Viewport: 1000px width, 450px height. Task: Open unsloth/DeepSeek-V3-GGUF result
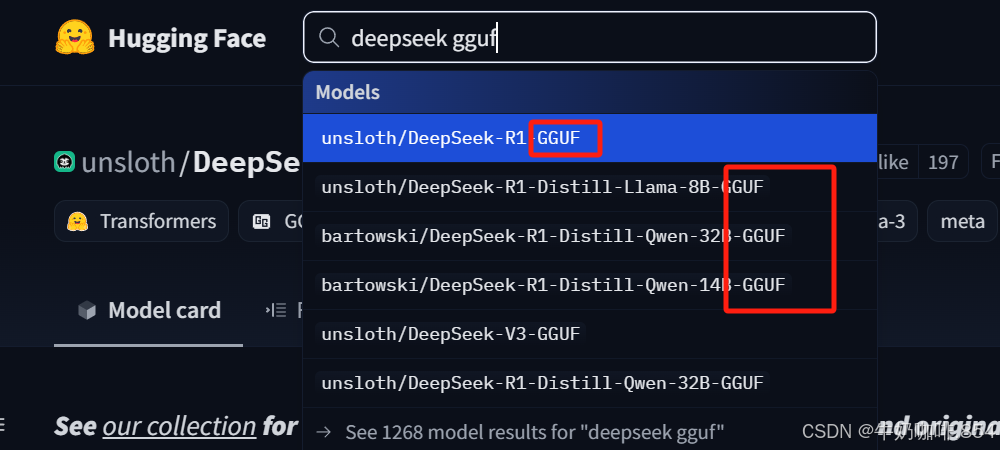tap(590, 333)
